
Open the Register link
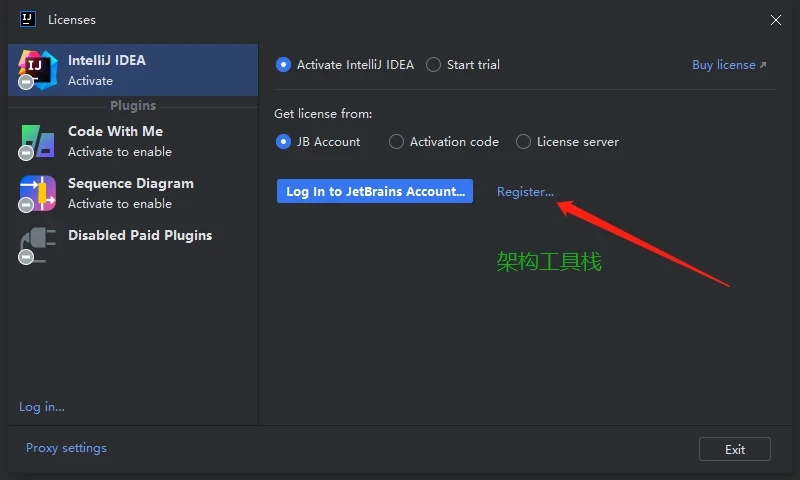pyautogui.click(x=525, y=192)
